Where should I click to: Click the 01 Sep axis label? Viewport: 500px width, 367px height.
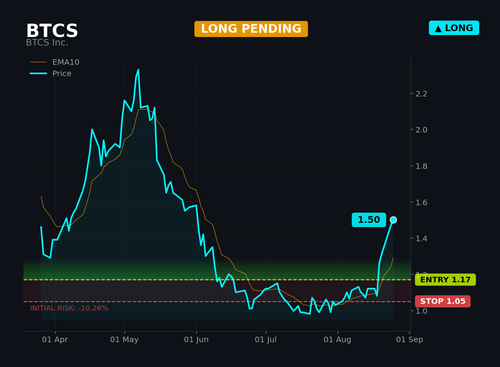409,340
